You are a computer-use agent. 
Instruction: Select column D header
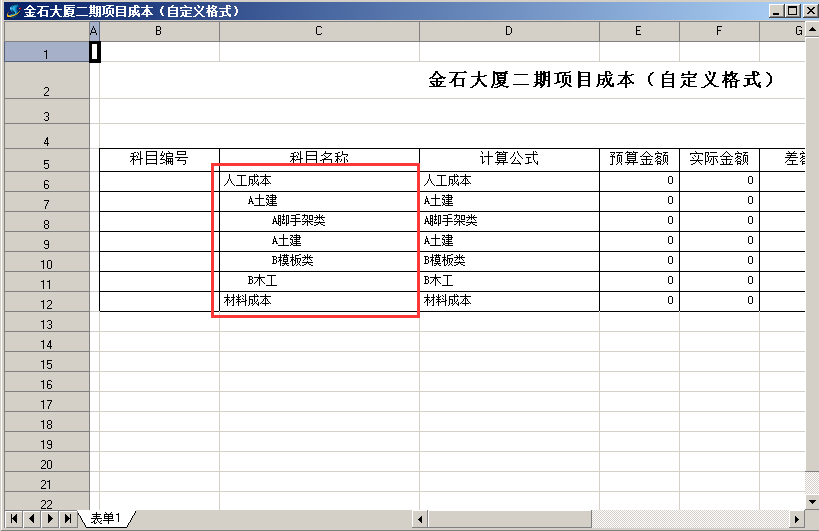[509, 32]
